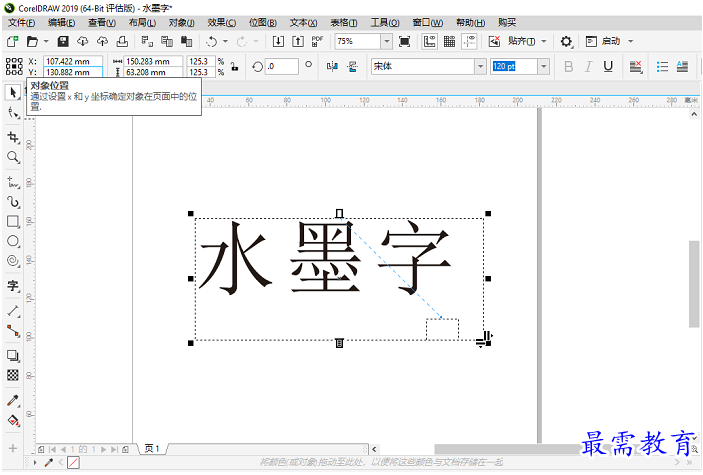This screenshot has width=703, height=475.
Task: Select the Color Eyedropper tool
Action: click(13, 400)
